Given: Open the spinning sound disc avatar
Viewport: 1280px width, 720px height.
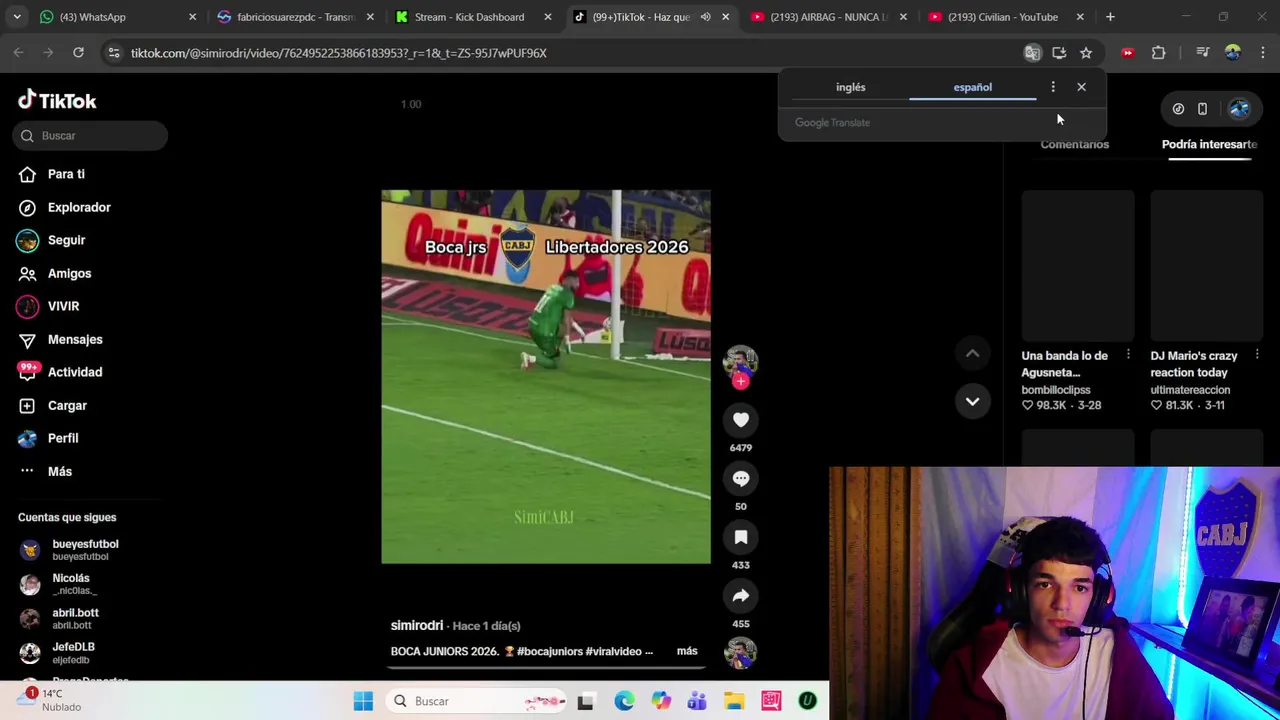Looking at the screenshot, I should (740, 653).
